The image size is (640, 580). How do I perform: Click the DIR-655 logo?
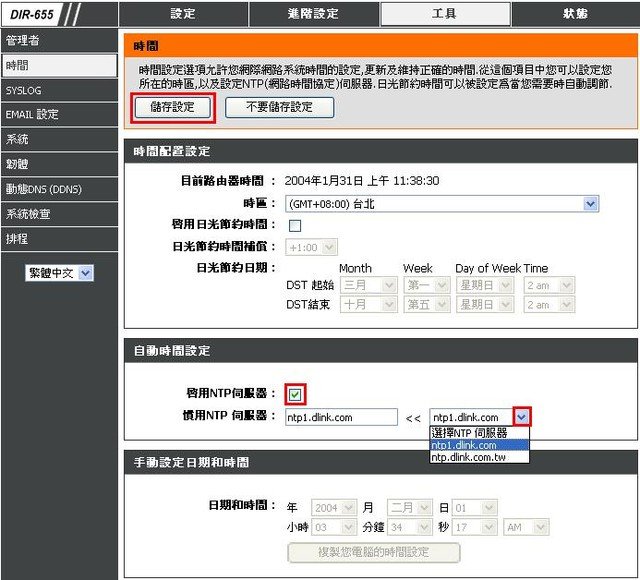[x=32, y=14]
